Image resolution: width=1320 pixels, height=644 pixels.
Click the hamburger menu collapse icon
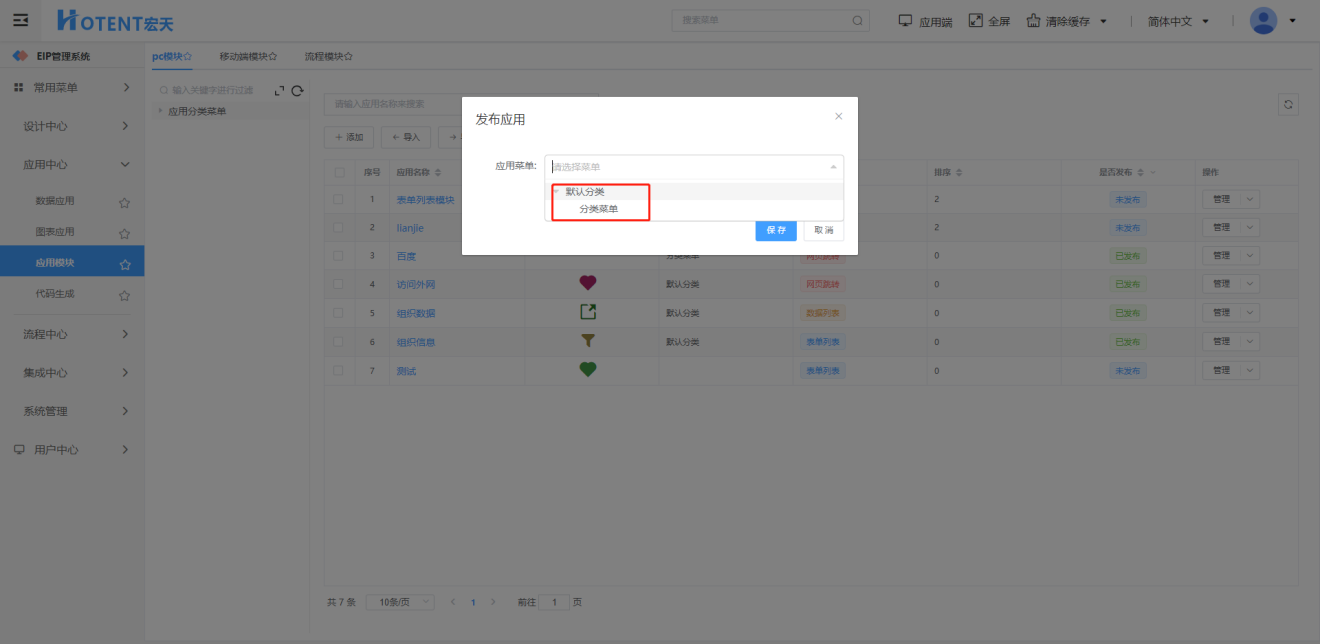click(x=20, y=20)
